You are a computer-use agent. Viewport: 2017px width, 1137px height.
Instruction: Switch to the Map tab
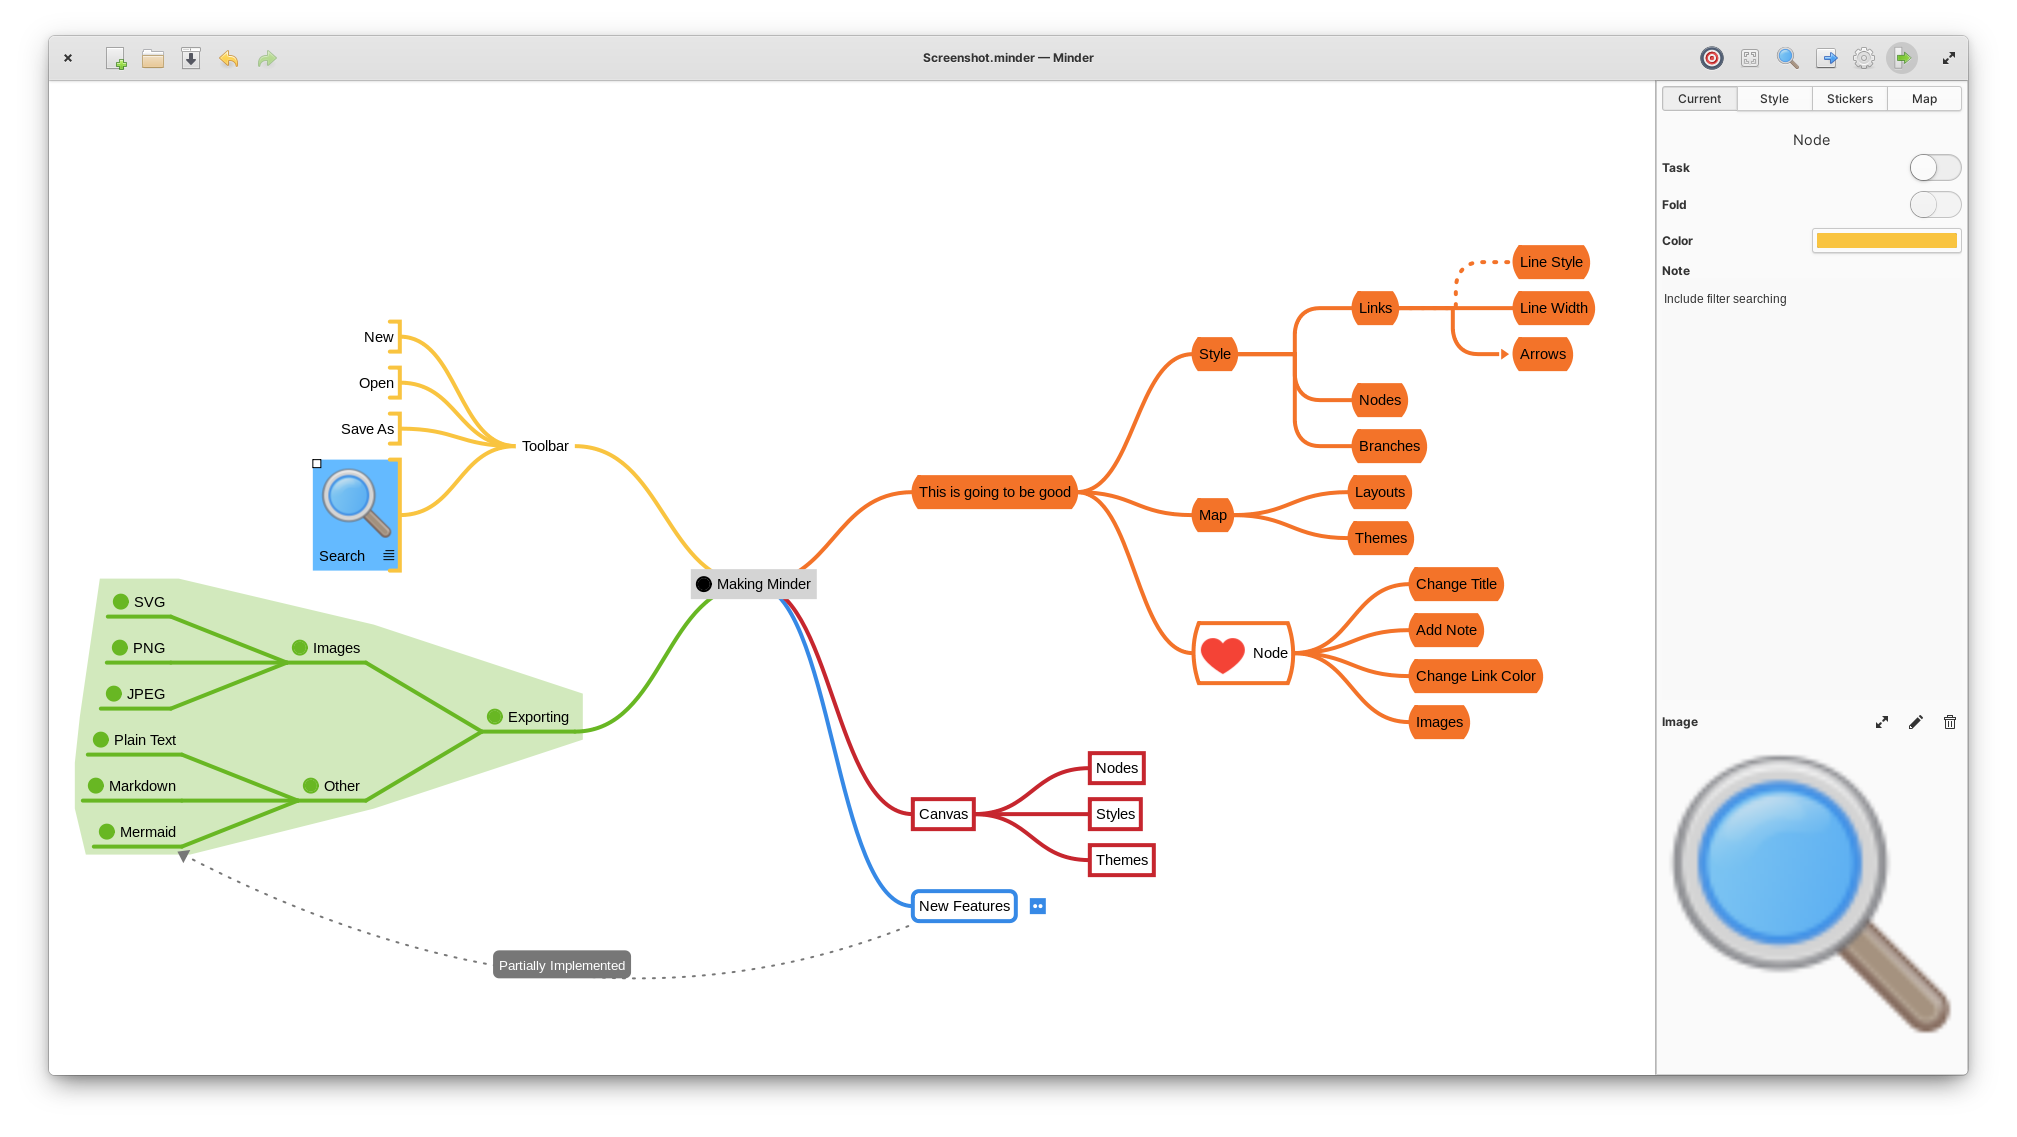pyautogui.click(x=1926, y=97)
